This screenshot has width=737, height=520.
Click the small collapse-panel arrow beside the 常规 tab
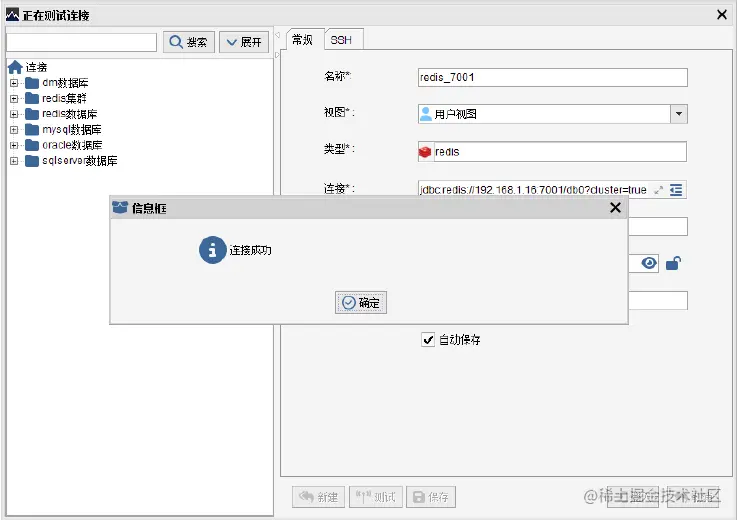(277, 35)
